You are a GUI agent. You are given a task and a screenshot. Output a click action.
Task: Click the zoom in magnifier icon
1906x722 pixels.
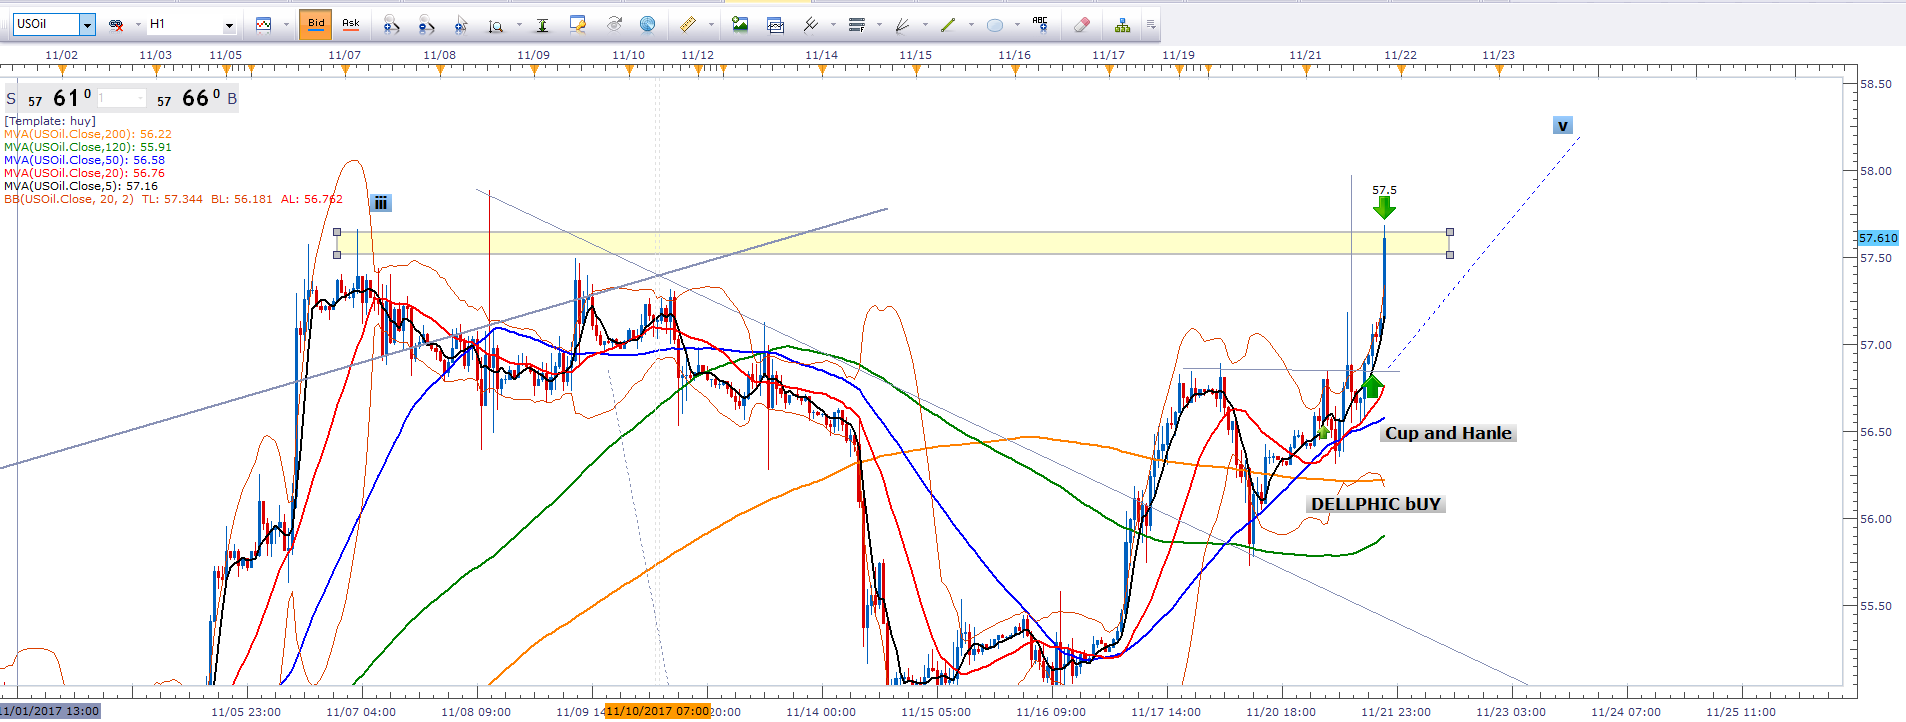(391, 25)
